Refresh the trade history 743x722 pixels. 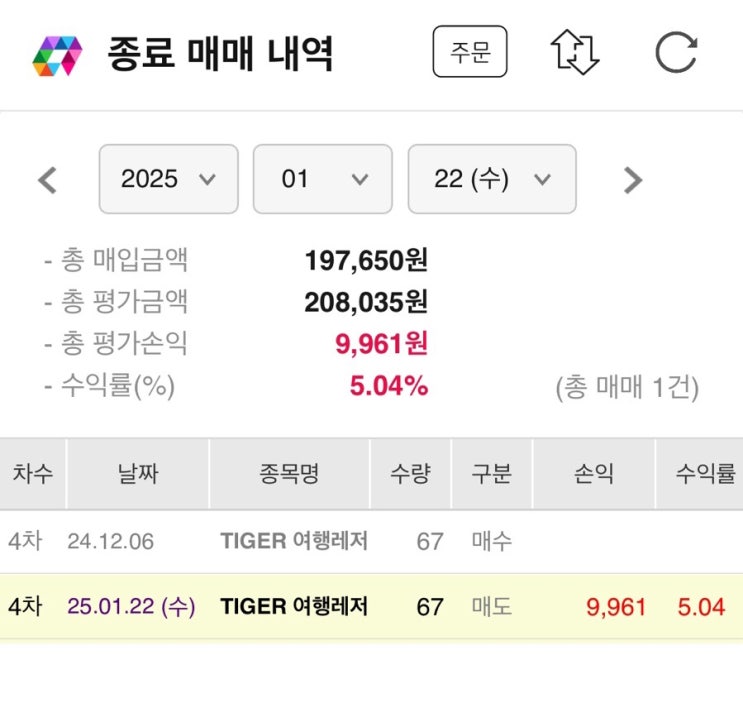click(x=676, y=52)
